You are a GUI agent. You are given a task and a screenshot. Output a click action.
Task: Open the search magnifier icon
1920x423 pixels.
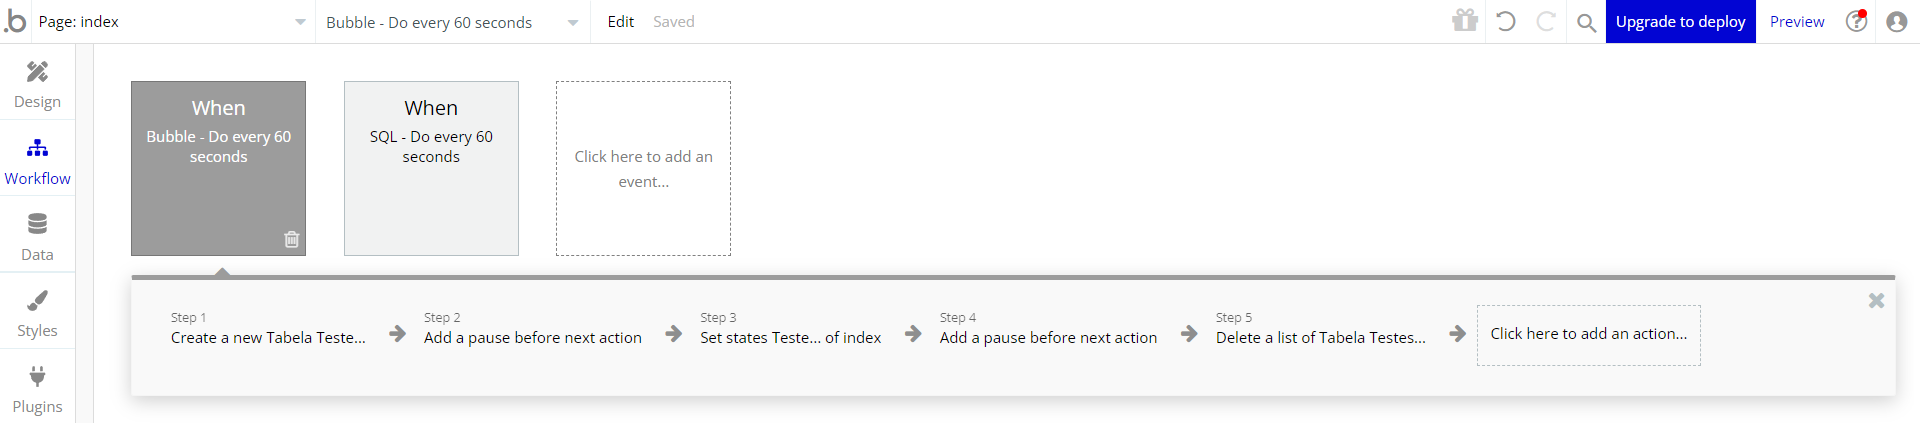click(1586, 22)
